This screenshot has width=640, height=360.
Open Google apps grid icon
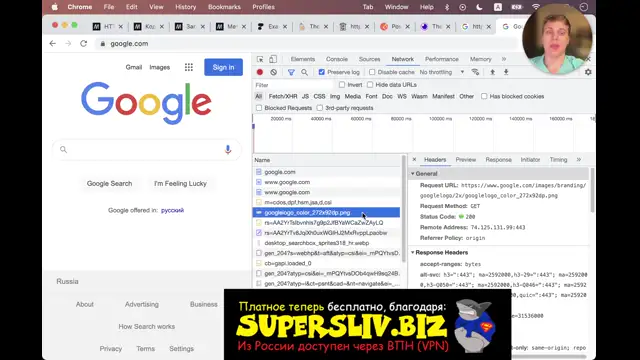coord(189,67)
